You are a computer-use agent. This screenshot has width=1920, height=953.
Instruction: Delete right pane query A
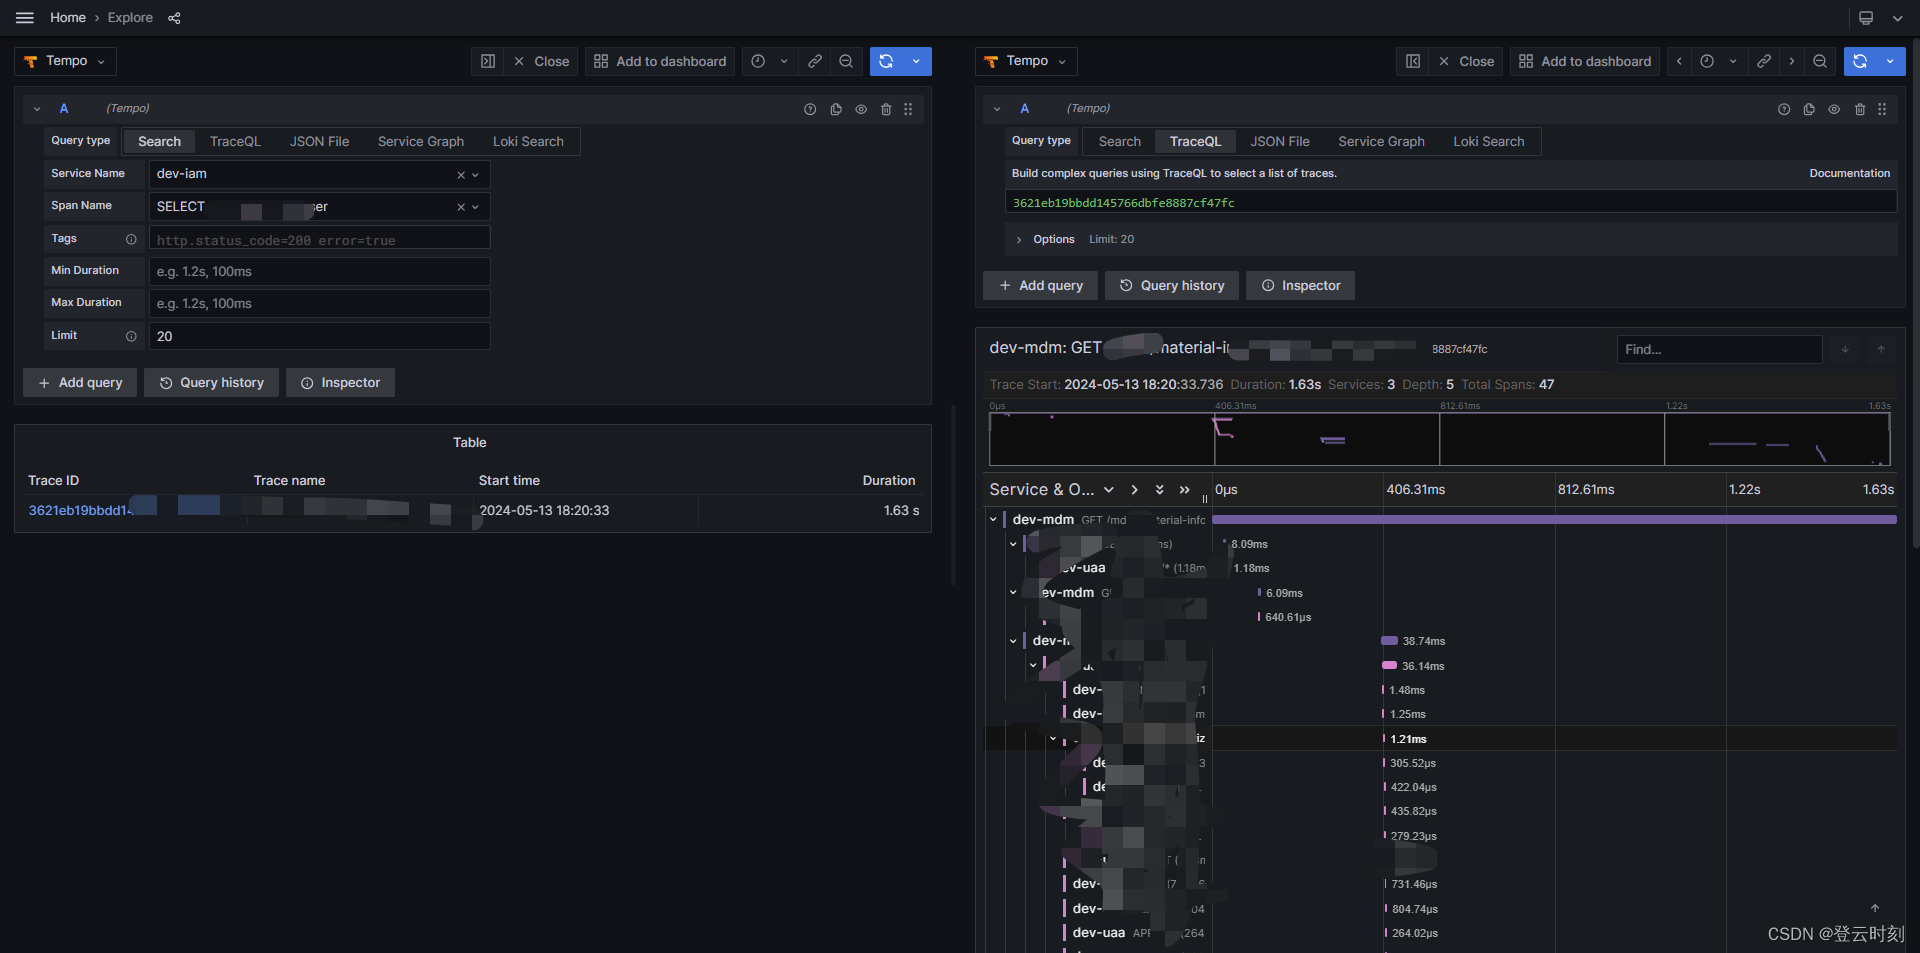1860,109
